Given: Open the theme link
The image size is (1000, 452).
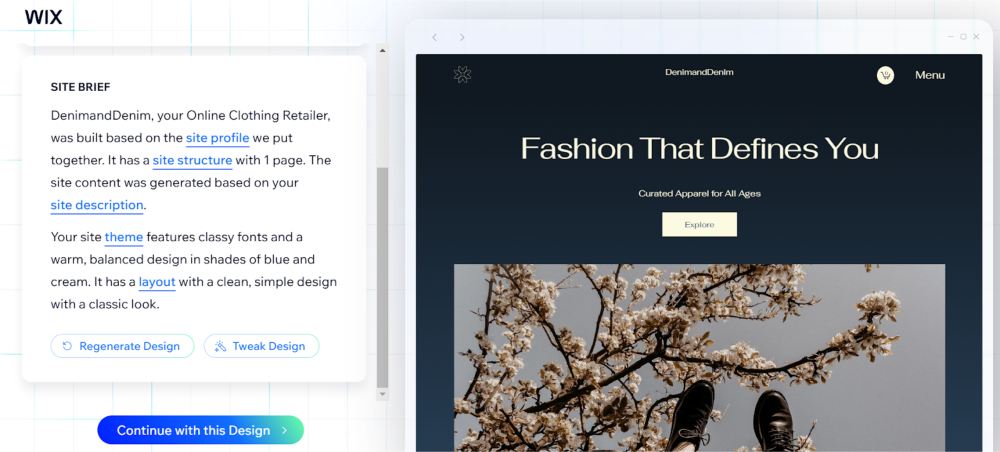Looking at the screenshot, I should [124, 237].
